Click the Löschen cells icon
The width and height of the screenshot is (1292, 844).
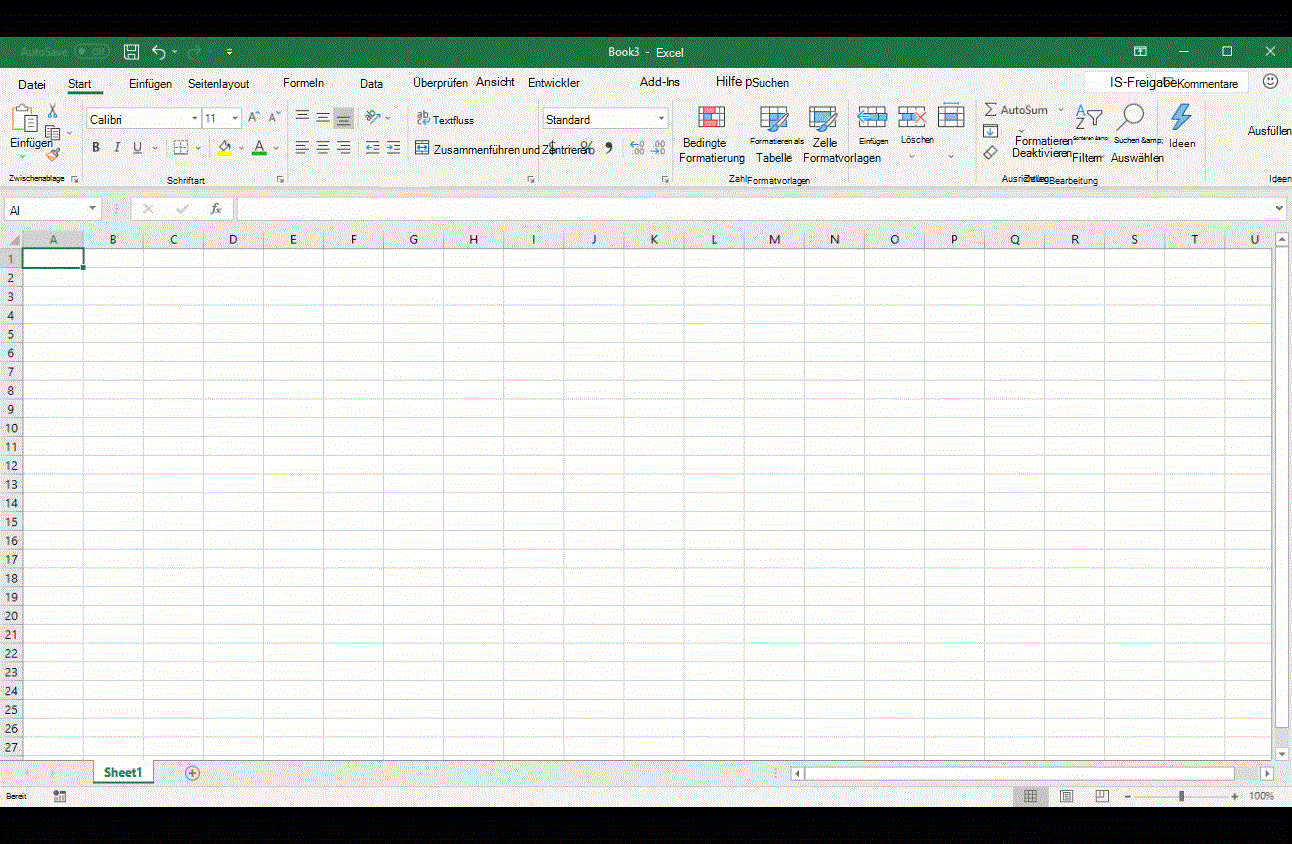912,117
